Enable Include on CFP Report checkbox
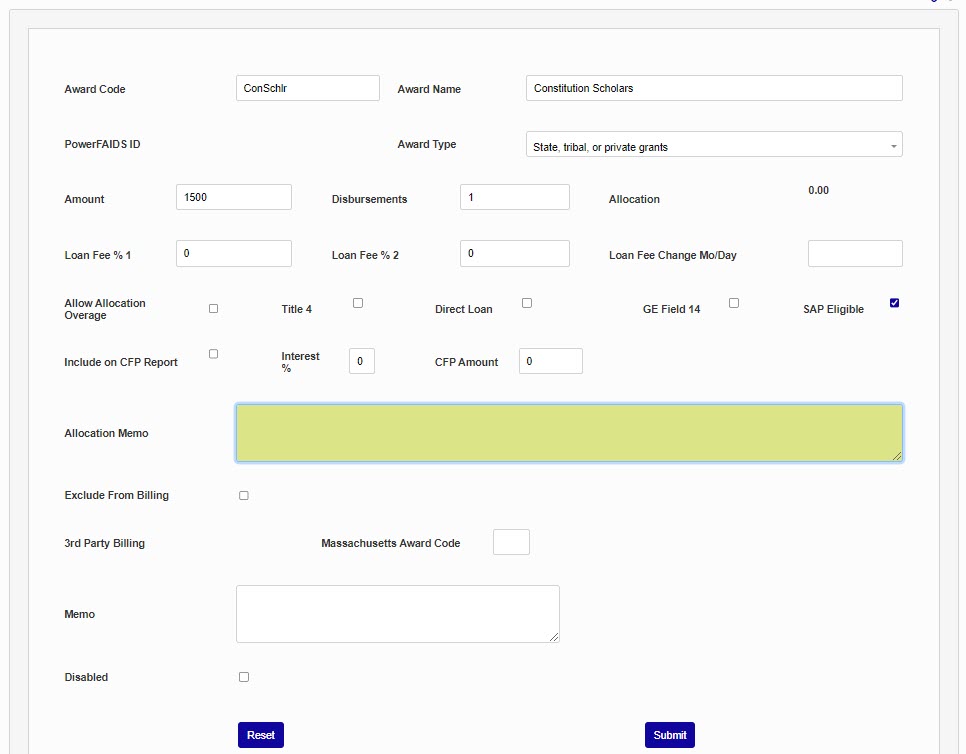 click(x=213, y=354)
